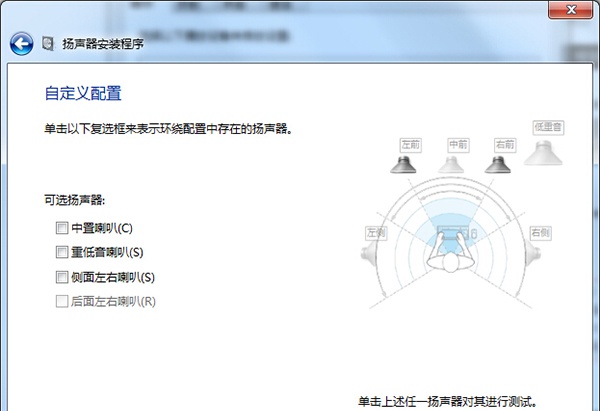Screen dimensions: 600x411
Task: Enable the 中置喇叭(C) checkbox
Action: pyautogui.click(x=62, y=228)
